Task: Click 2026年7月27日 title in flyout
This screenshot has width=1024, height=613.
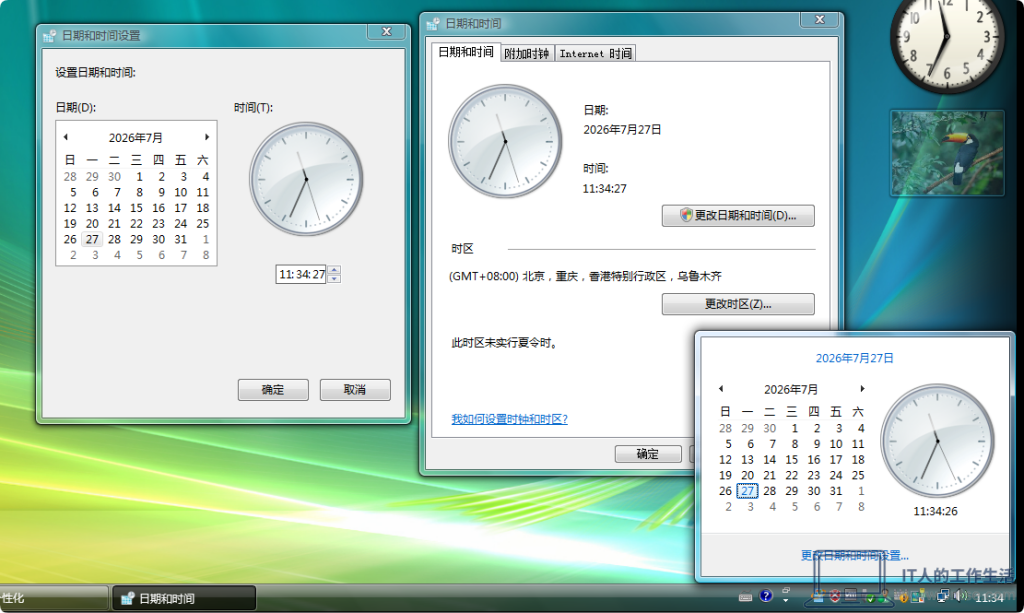Action: 854,358
